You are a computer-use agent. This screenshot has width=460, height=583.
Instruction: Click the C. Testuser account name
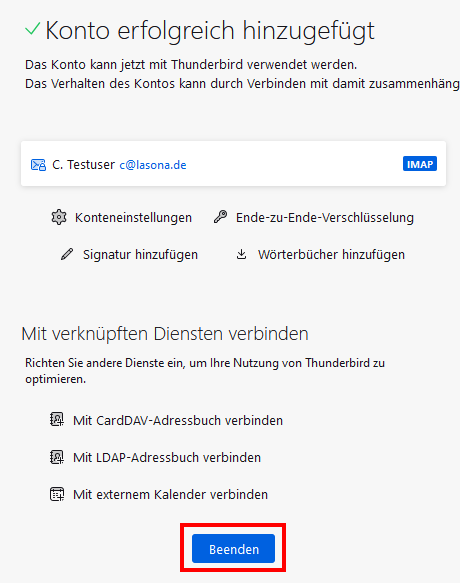tap(83, 165)
